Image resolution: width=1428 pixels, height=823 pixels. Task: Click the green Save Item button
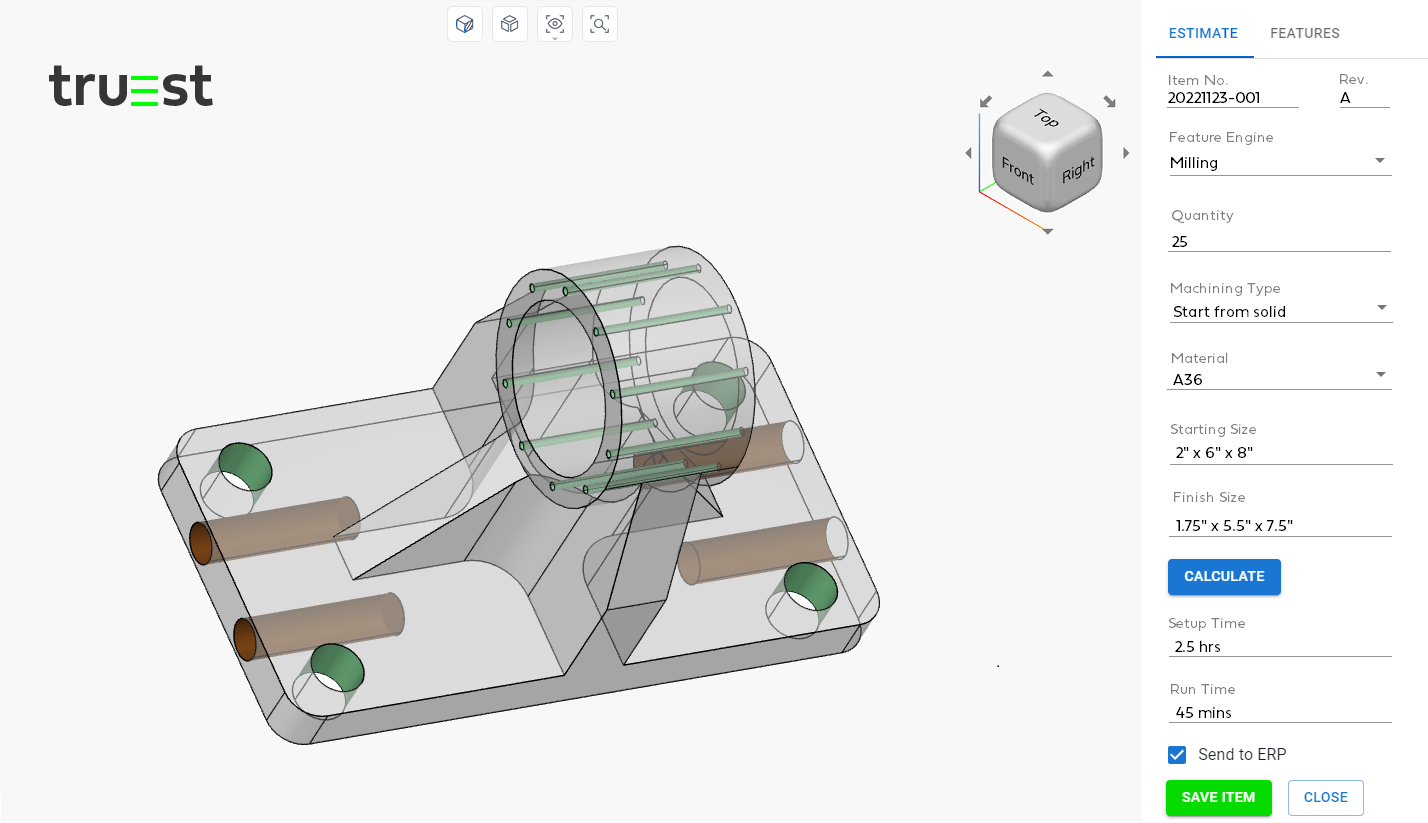point(1218,797)
